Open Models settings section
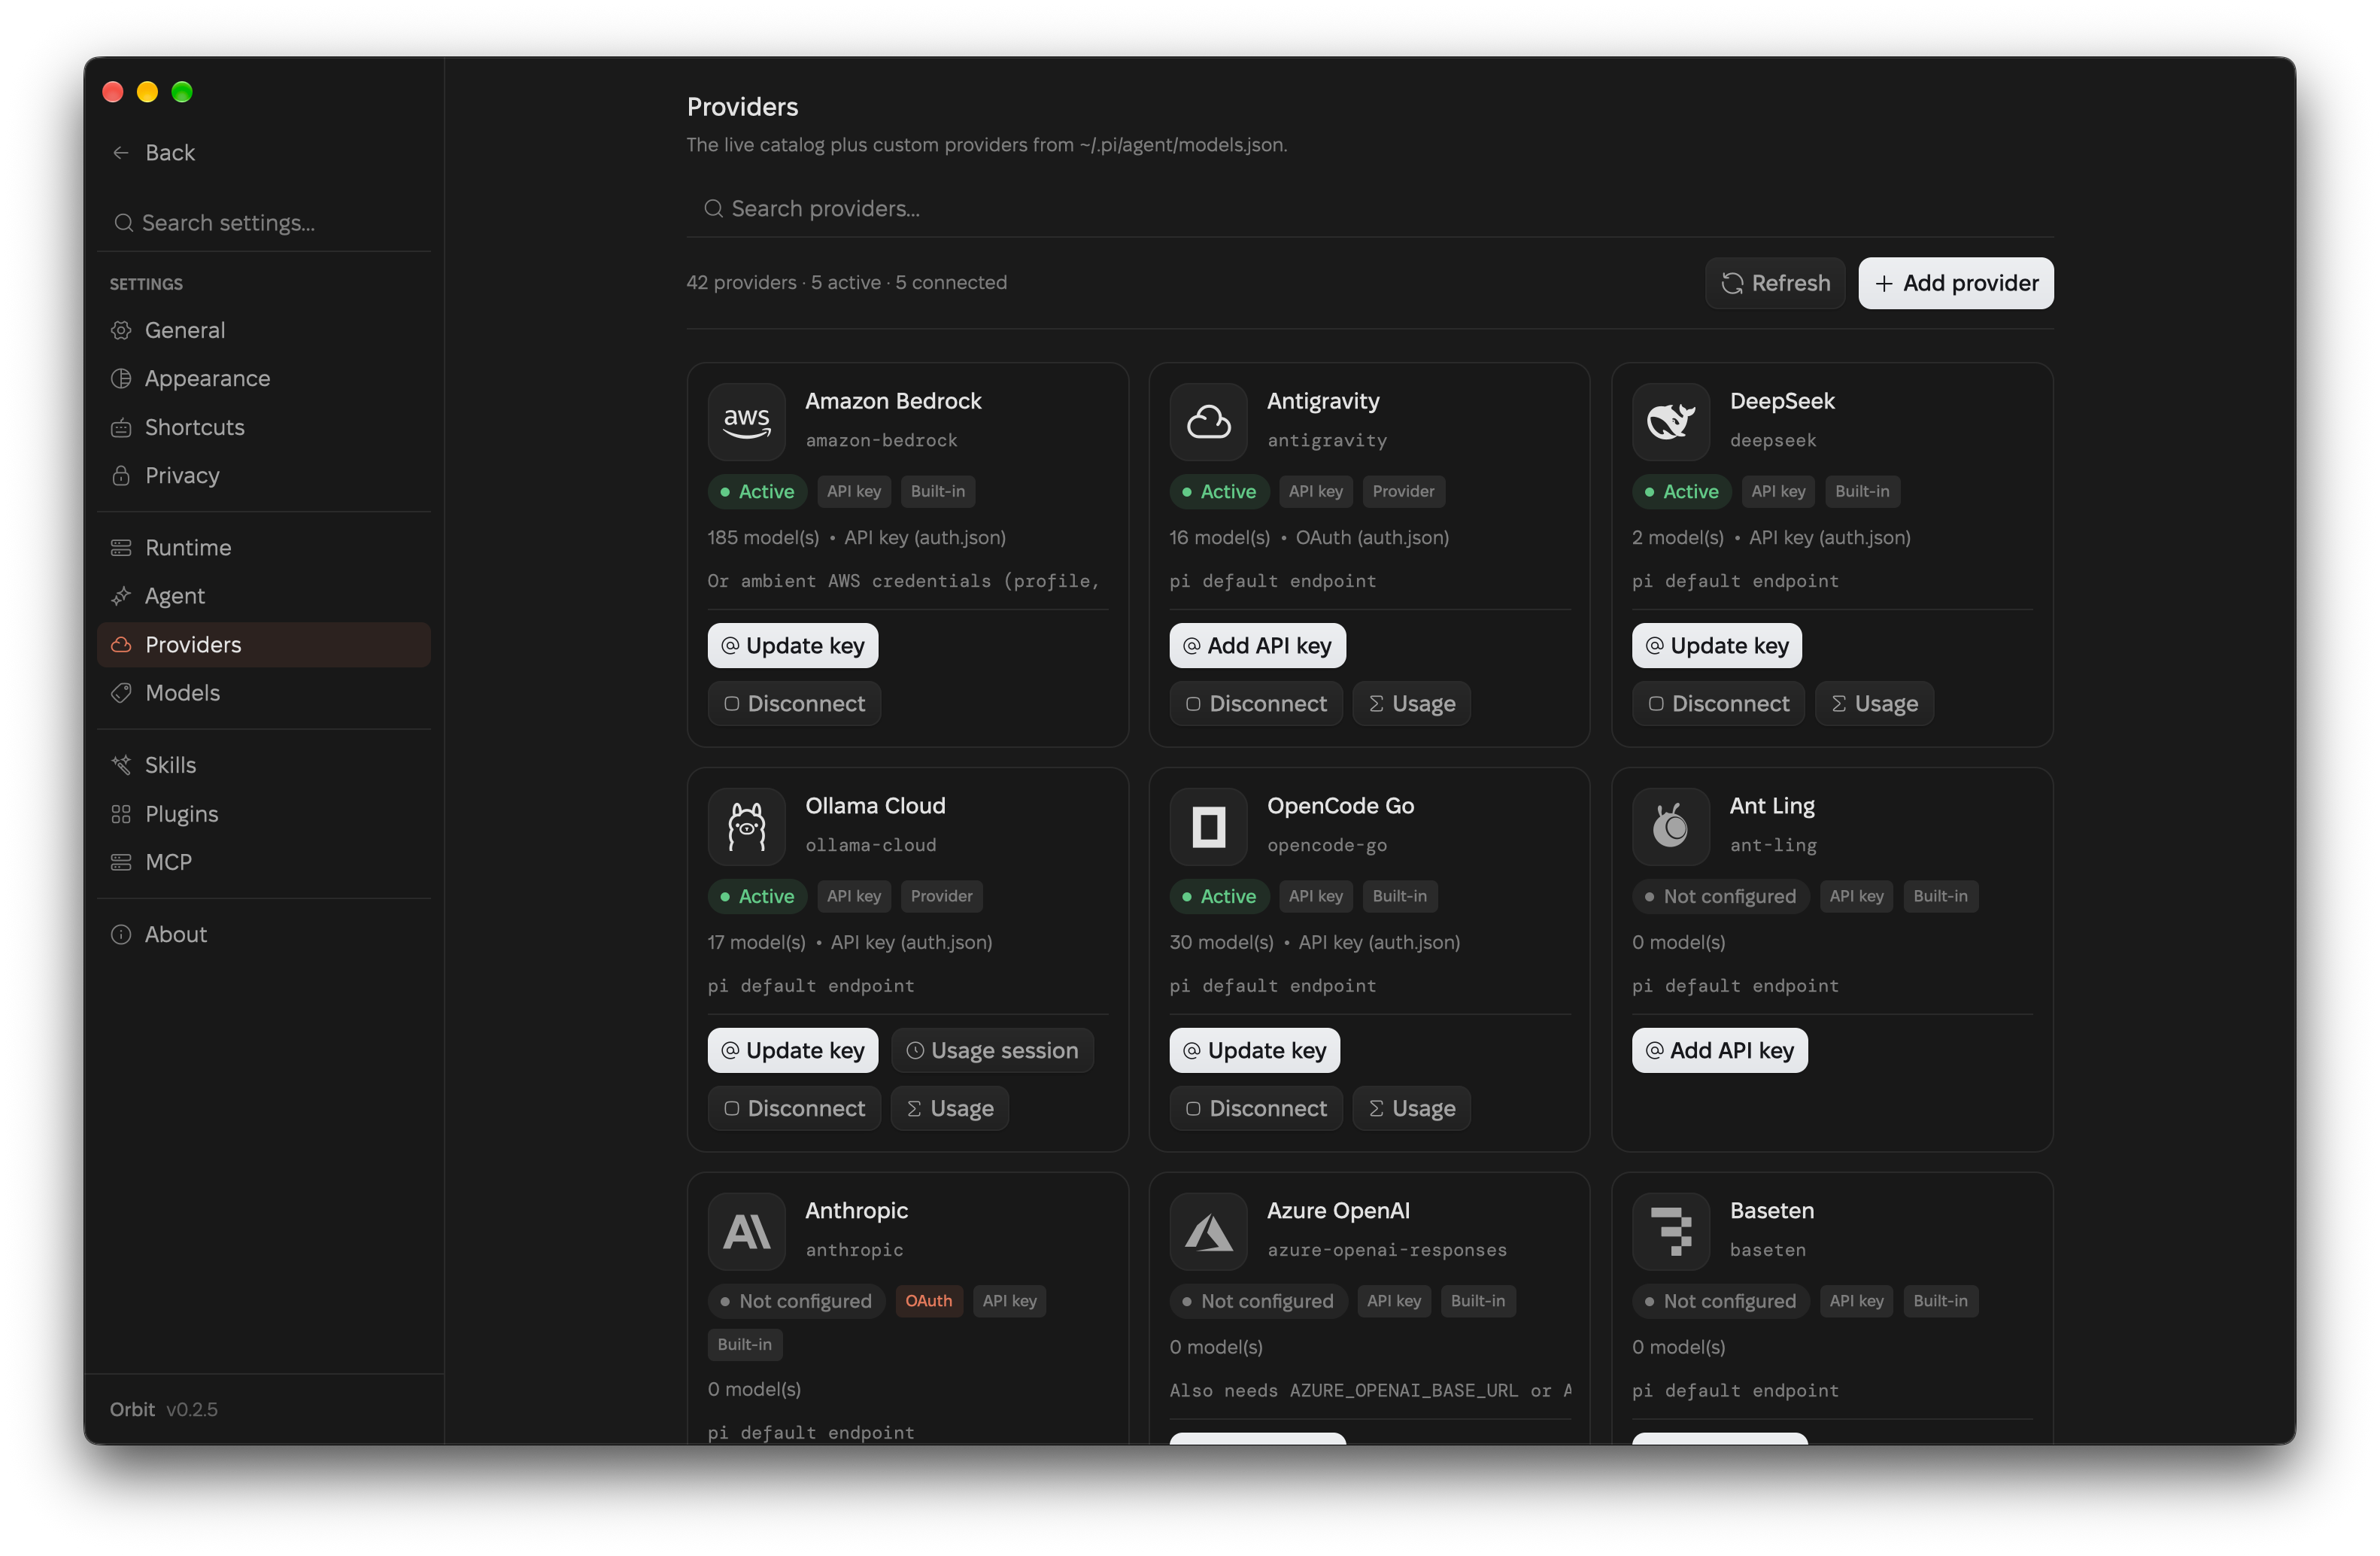 point(264,693)
